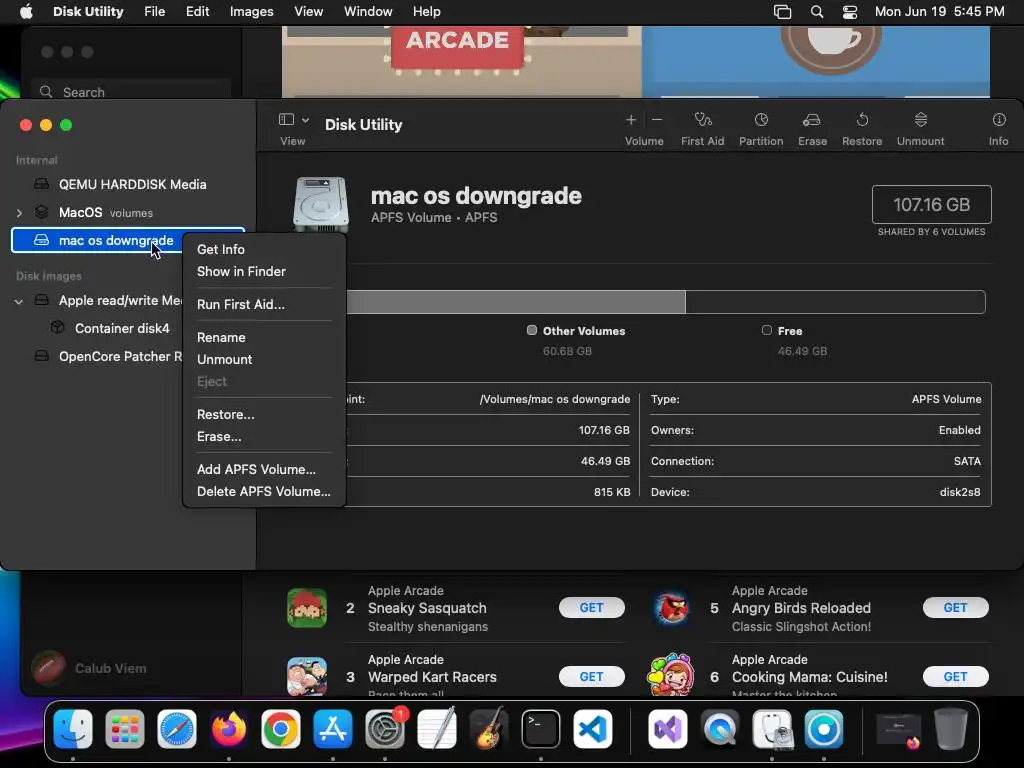Open Google Chrome from the Dock

click(x=281, y=729)
